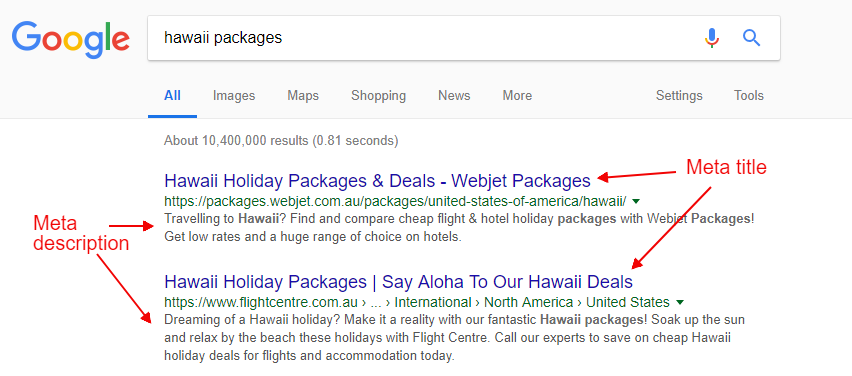Expand the Flight Centre result's dropdown arrow
Screen dimensions: 852x376
click(x=679, y=302)
